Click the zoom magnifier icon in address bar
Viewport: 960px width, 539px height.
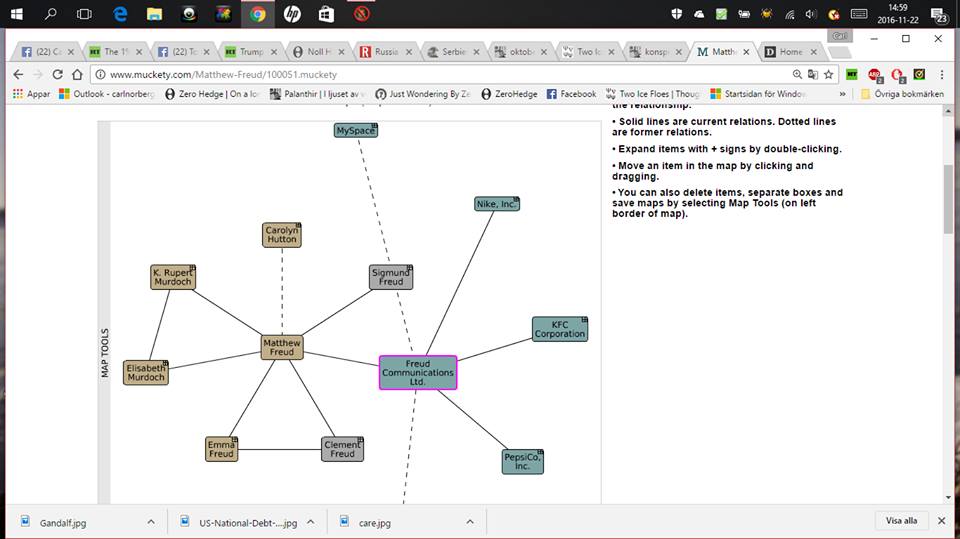pos(796,74)
